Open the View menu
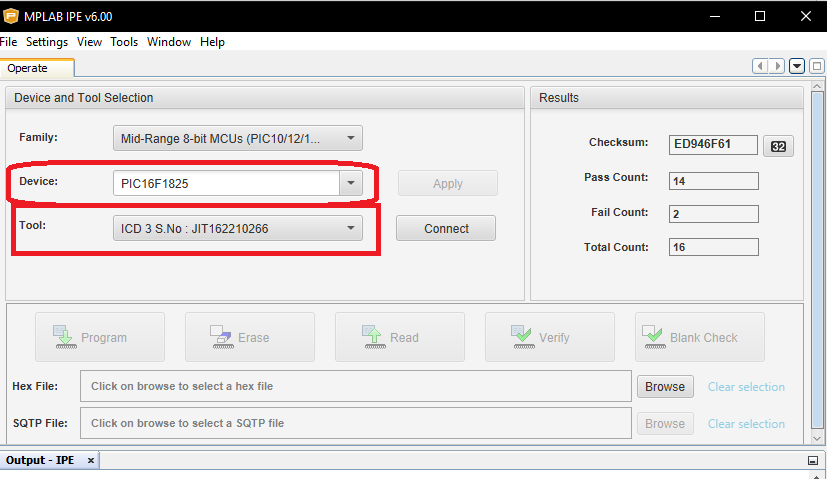Image resolution: width=827 pixels, height=483 pixels. click(x=89, y=42)
